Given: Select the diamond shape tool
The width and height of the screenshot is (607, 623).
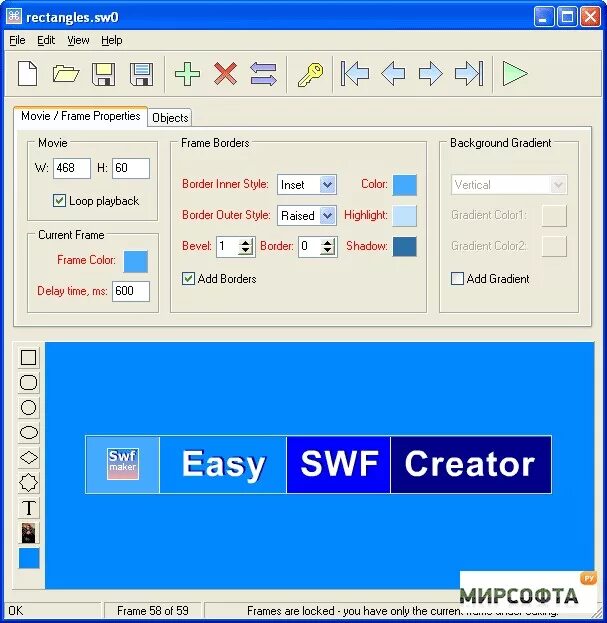Looking at the screenshot, I should pos(29,457).
